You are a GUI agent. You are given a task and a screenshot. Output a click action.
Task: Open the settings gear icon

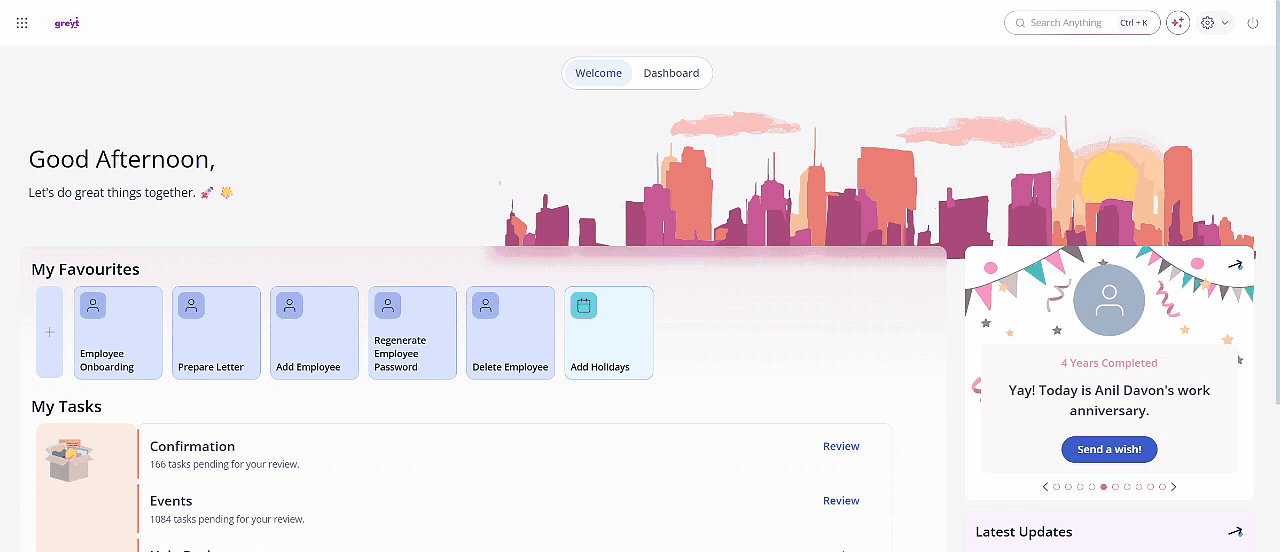point(1207,23)
